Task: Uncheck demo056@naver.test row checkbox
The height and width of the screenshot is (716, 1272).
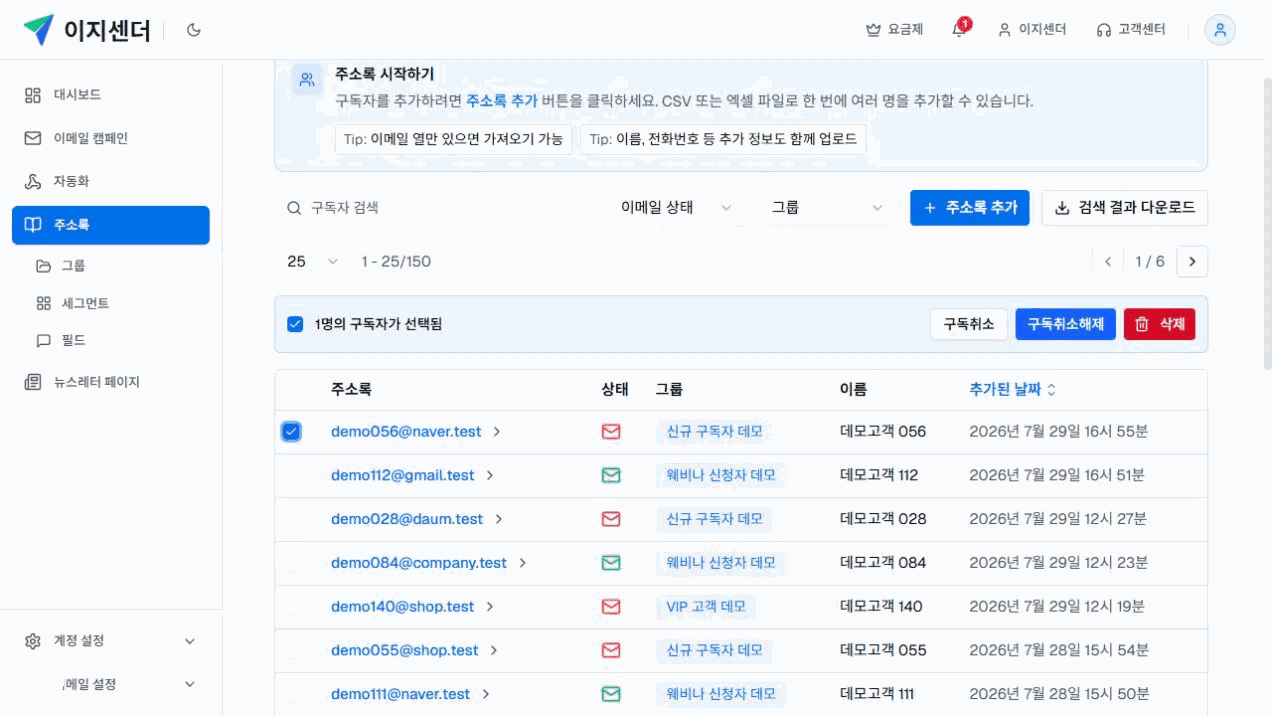Action: click(x=291, y=432)
